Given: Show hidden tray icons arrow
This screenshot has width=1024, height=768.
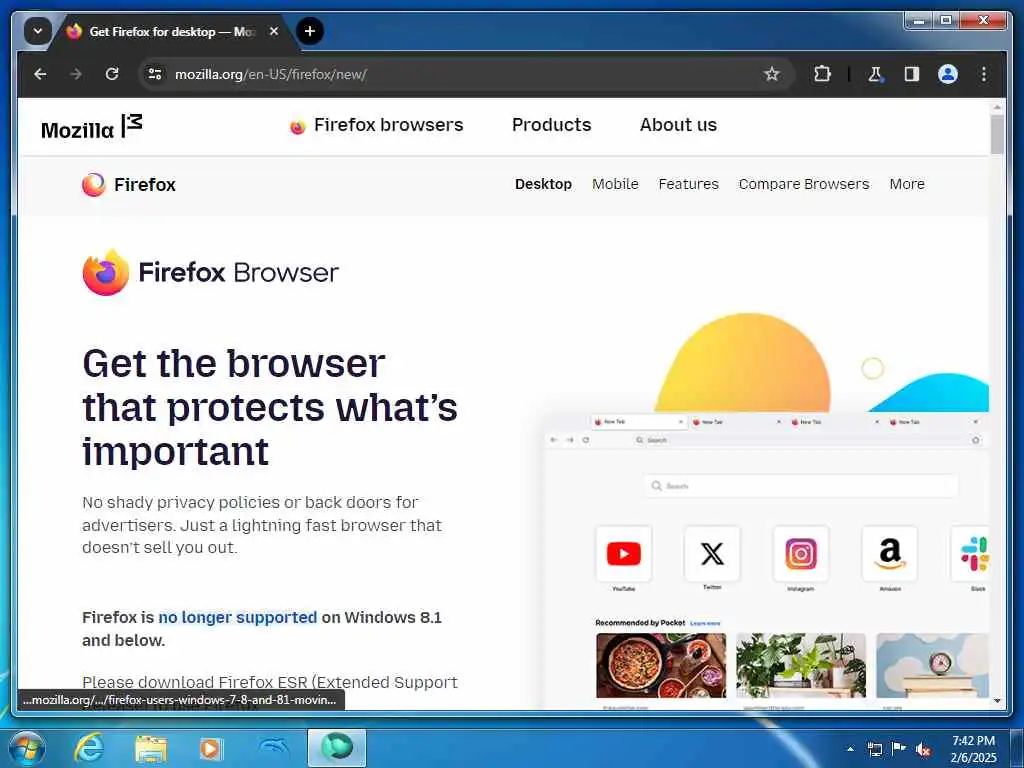Looking at the screenshot, I should pos(850,749).
